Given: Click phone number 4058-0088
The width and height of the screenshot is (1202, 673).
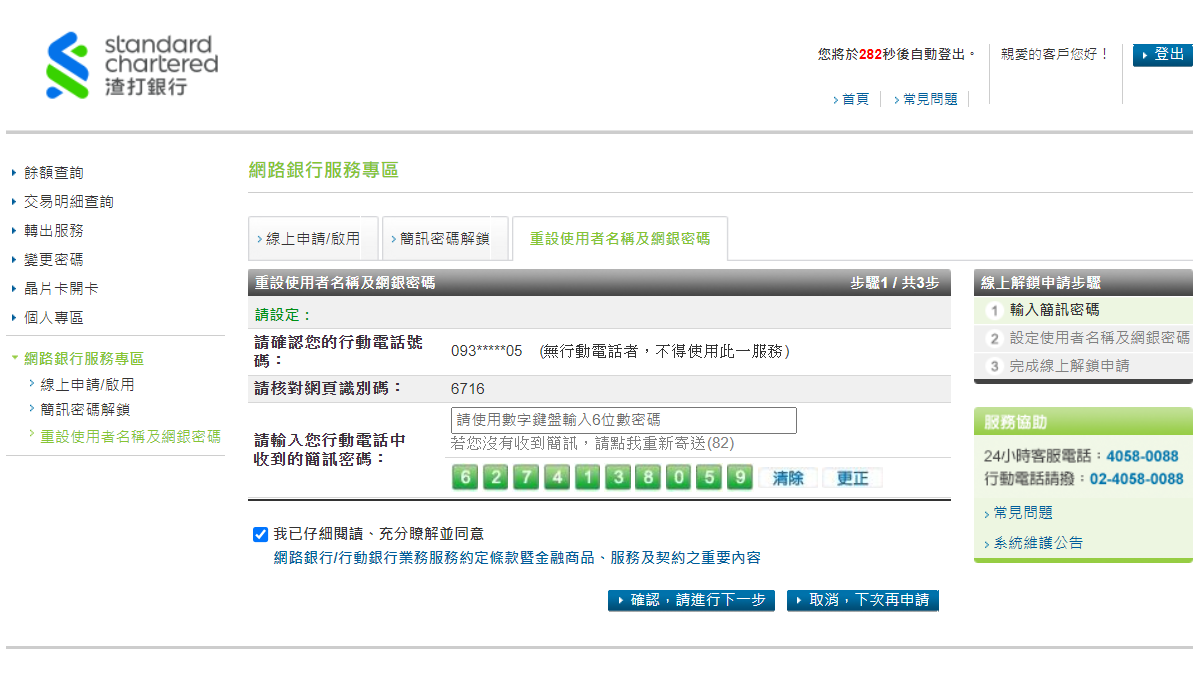Looking at the screenshot, I should pos(1142,456).
